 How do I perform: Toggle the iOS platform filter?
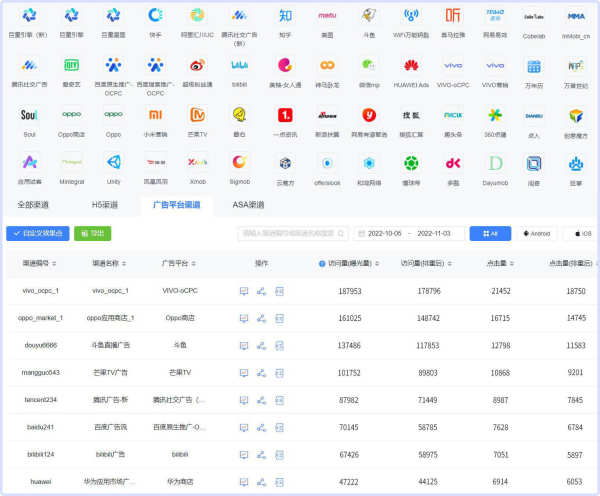(x=582, y=233)
